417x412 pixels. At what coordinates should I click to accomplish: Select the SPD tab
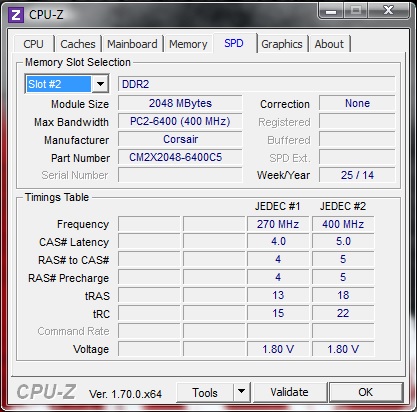(x=234, y=43)
